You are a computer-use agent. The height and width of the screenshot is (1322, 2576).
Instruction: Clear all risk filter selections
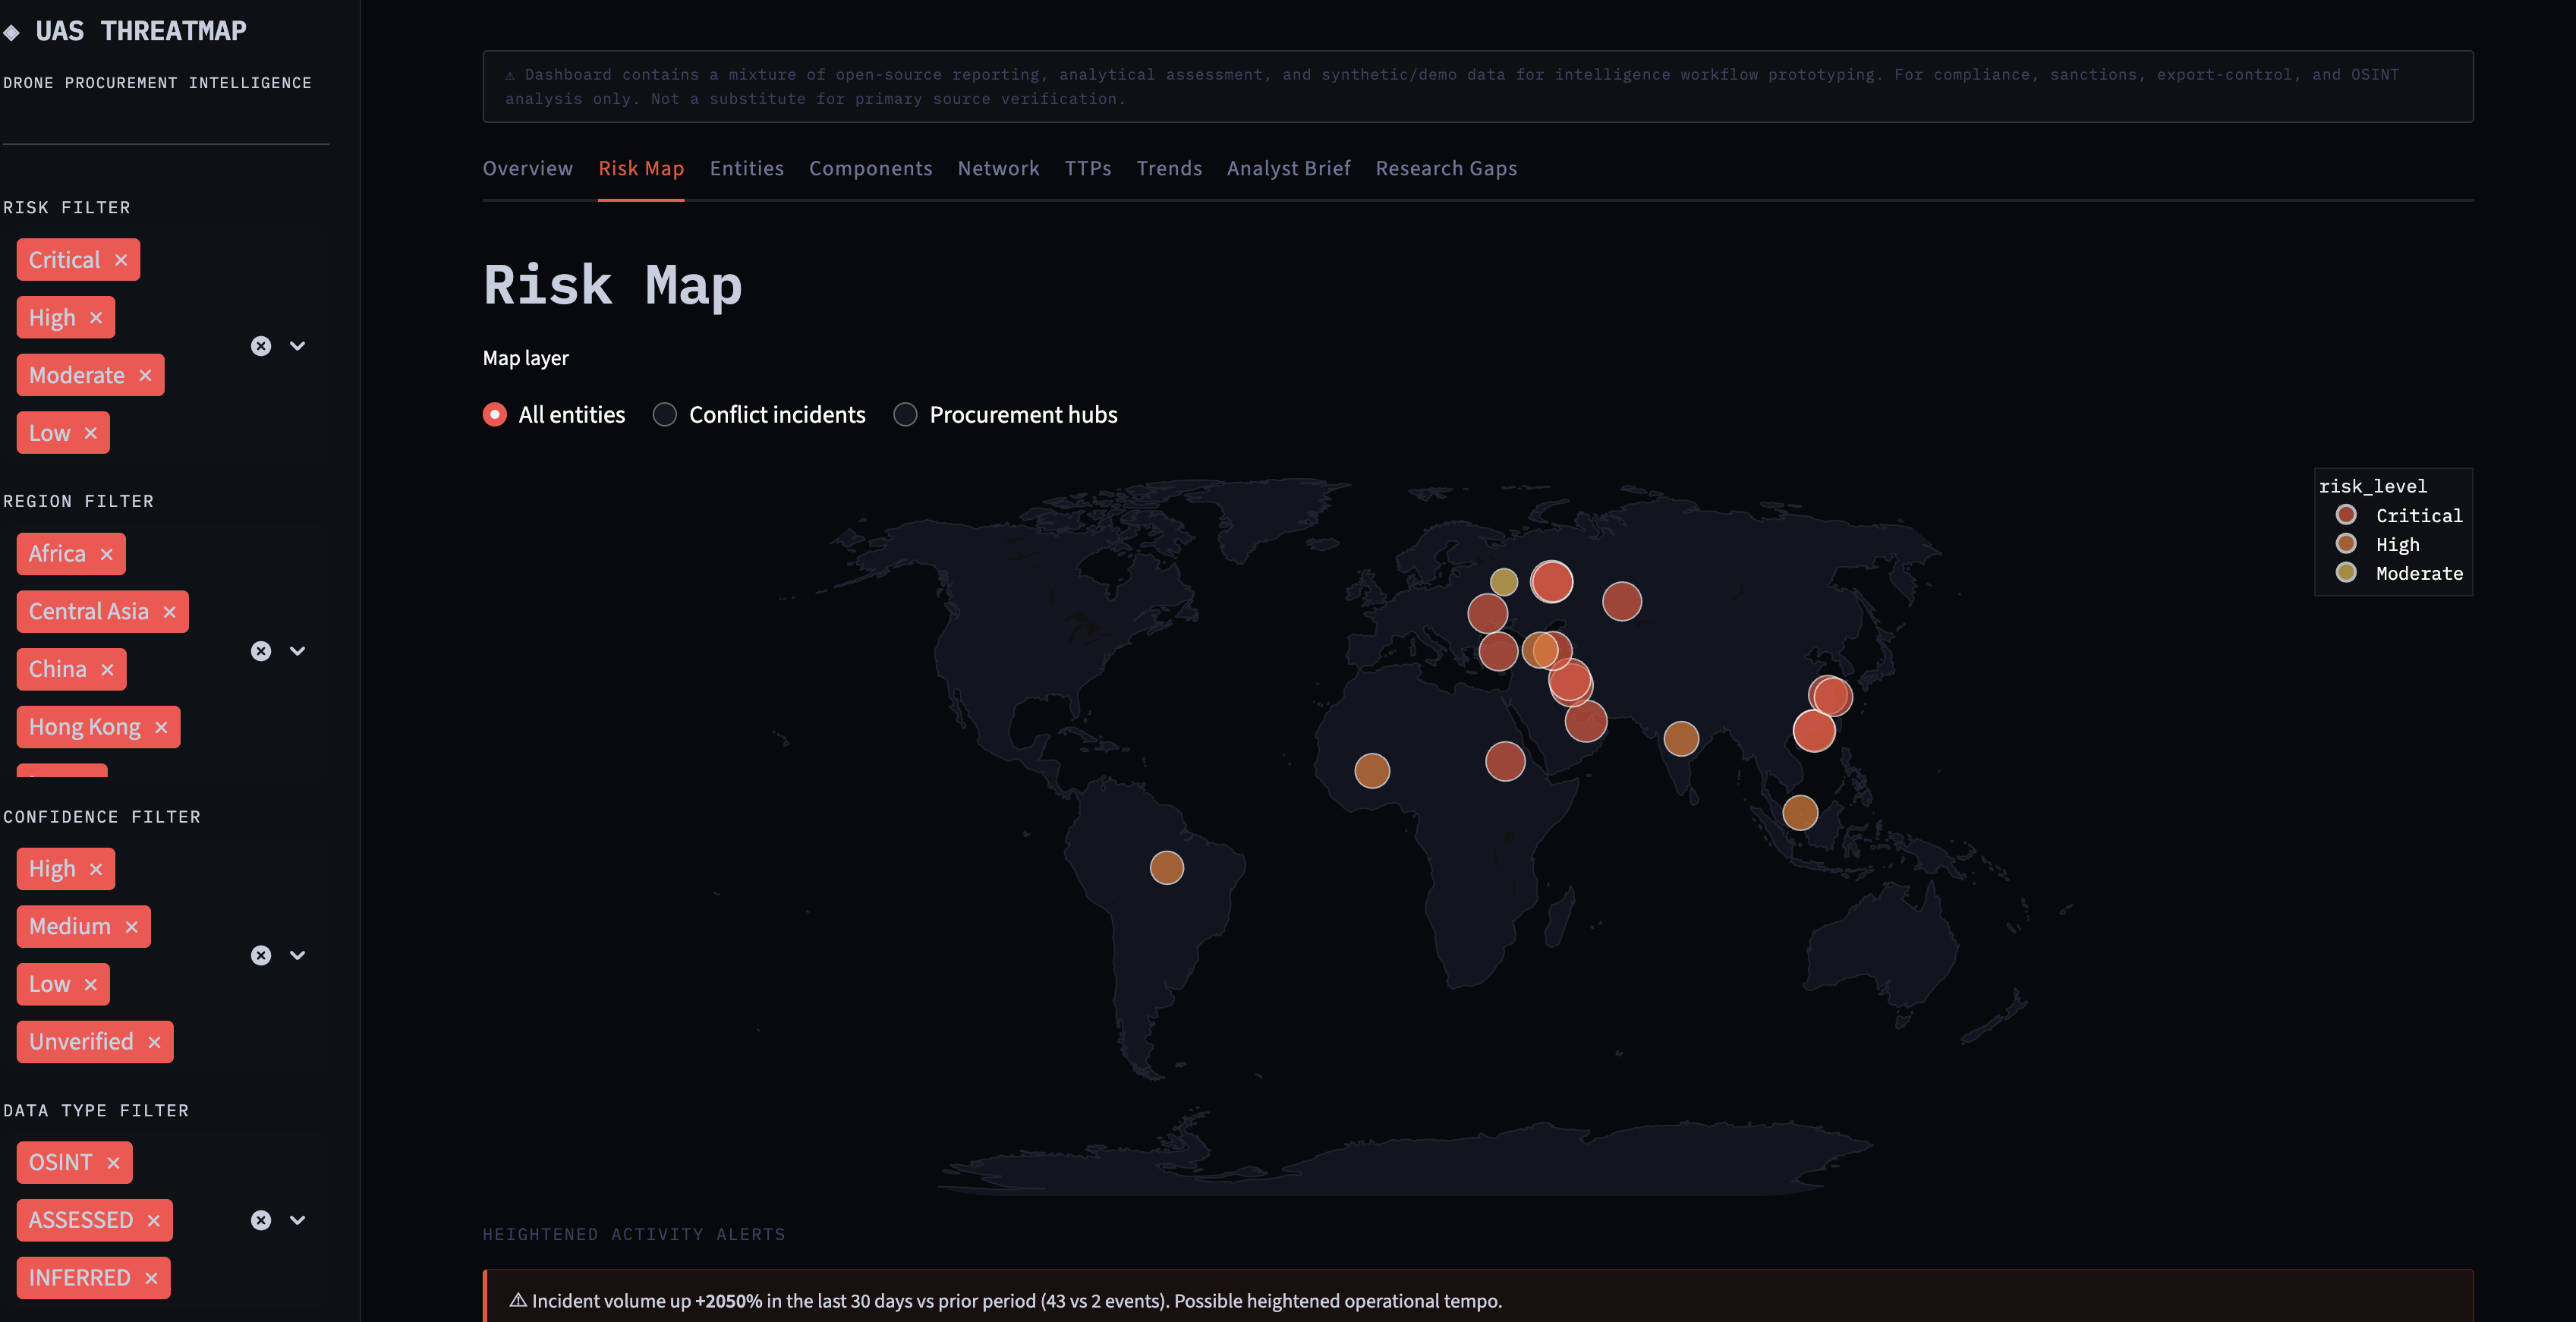(x=261, y=346)
